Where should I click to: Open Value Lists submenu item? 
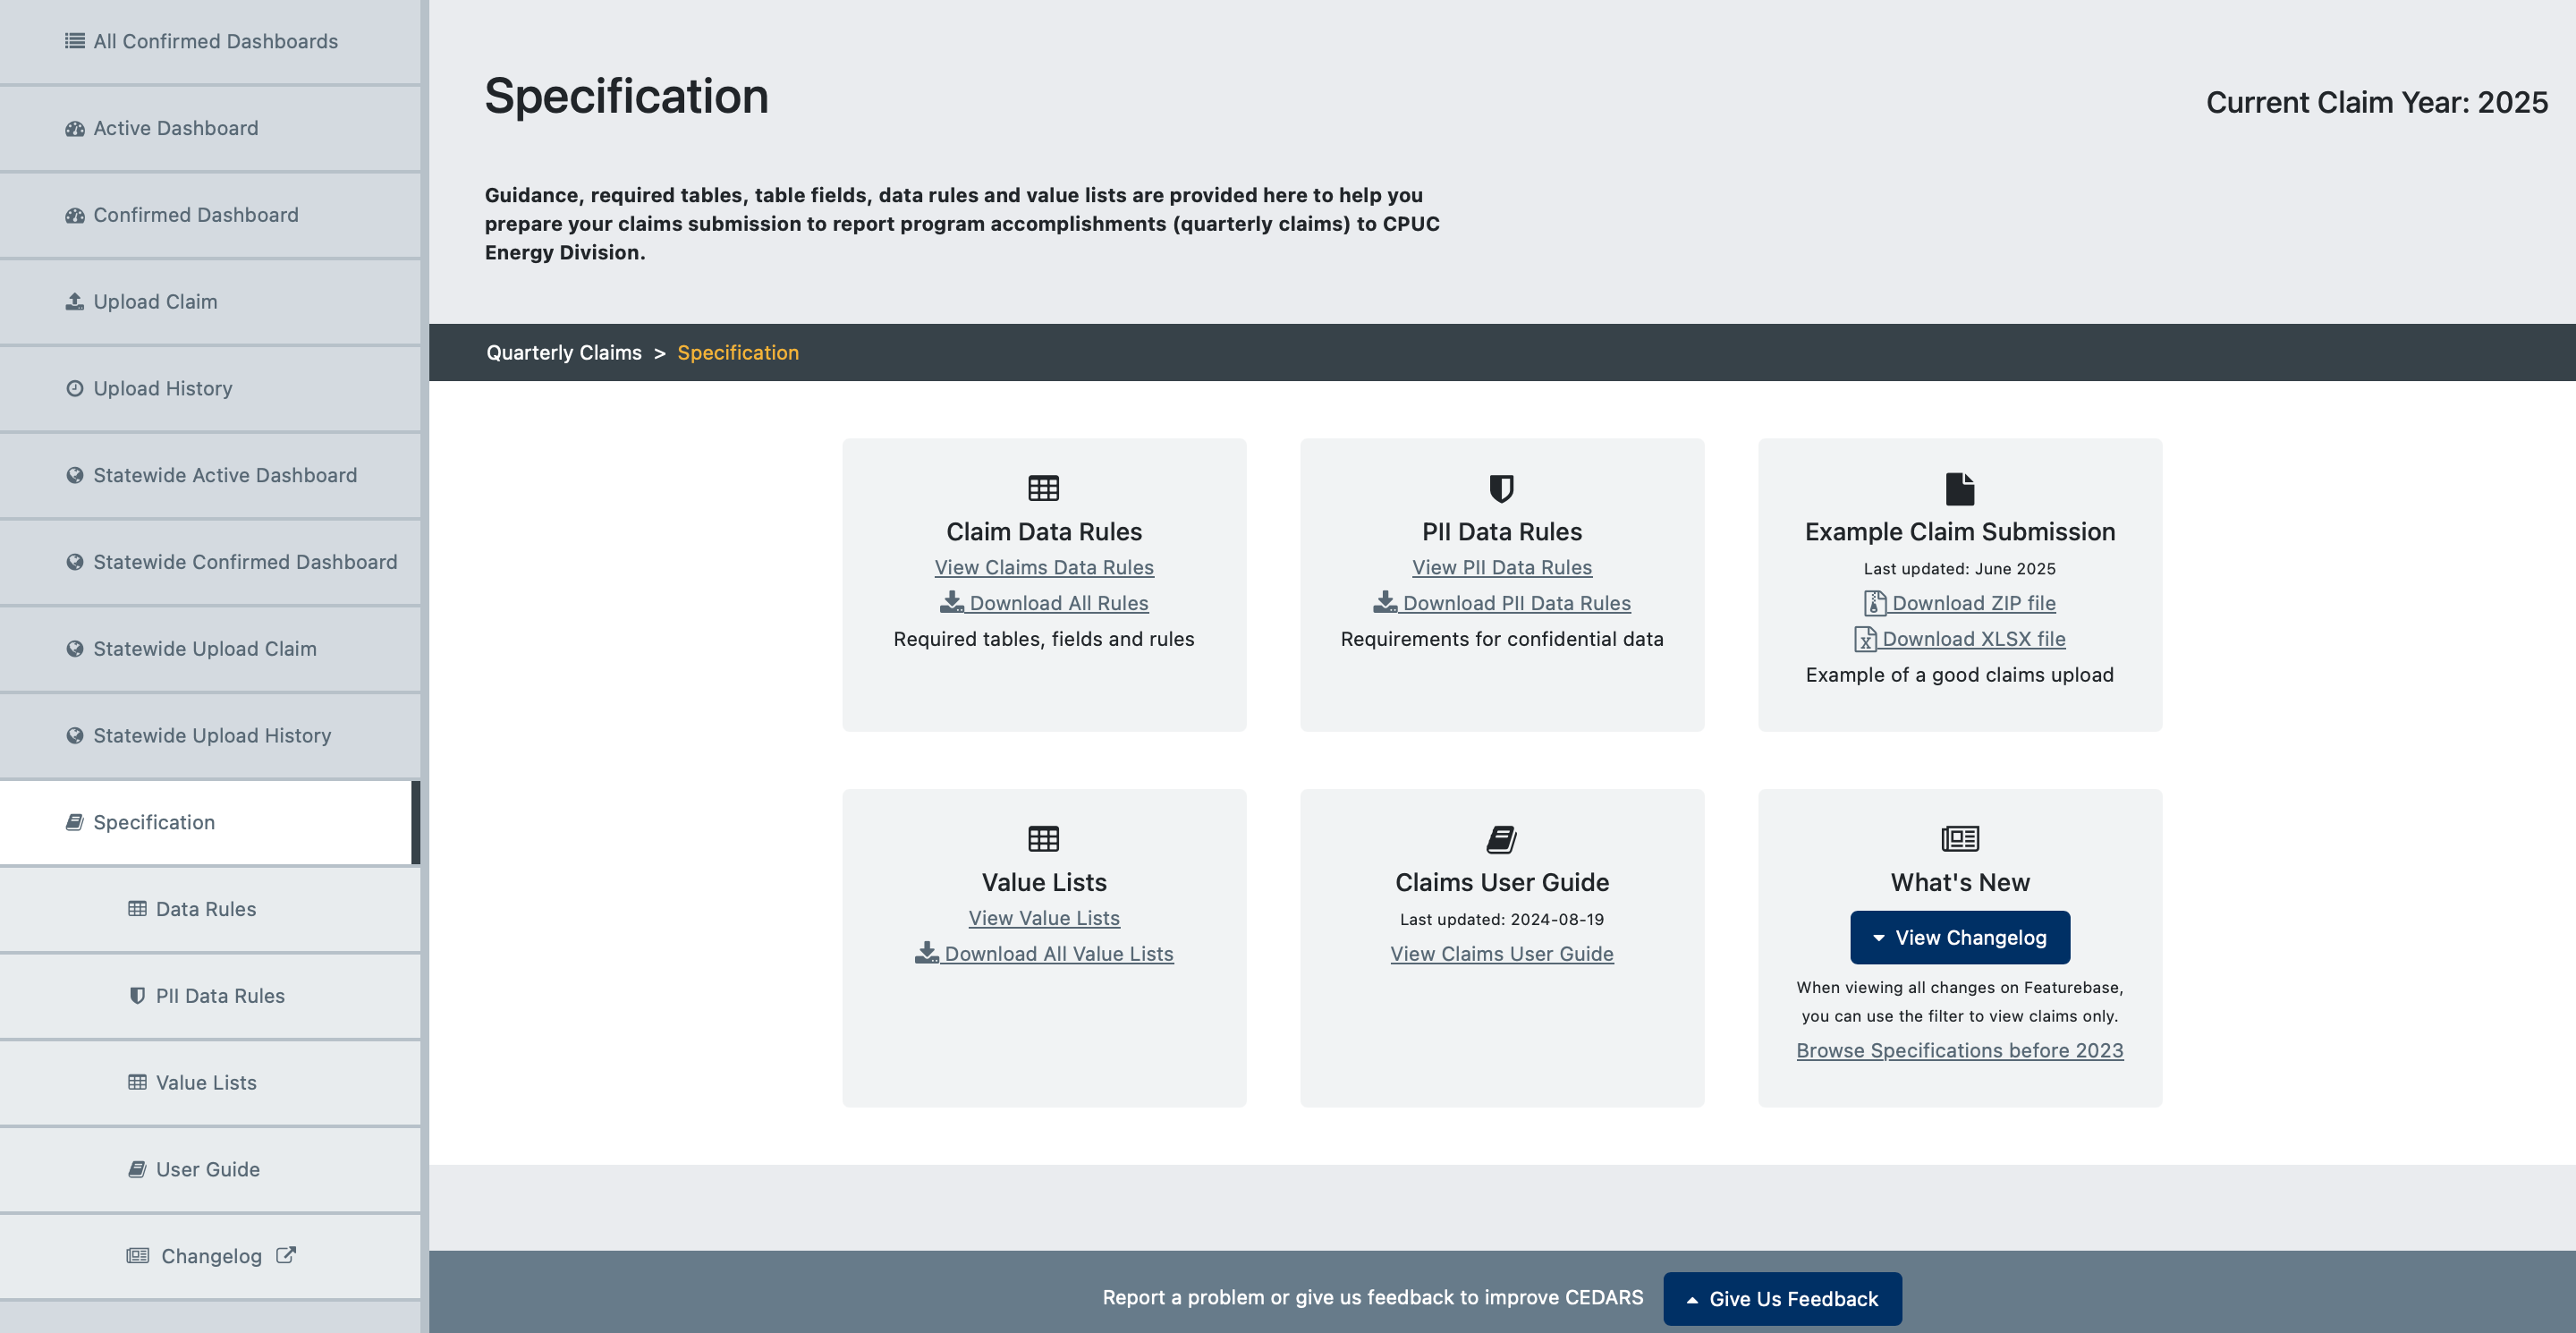pos(210,1083)
